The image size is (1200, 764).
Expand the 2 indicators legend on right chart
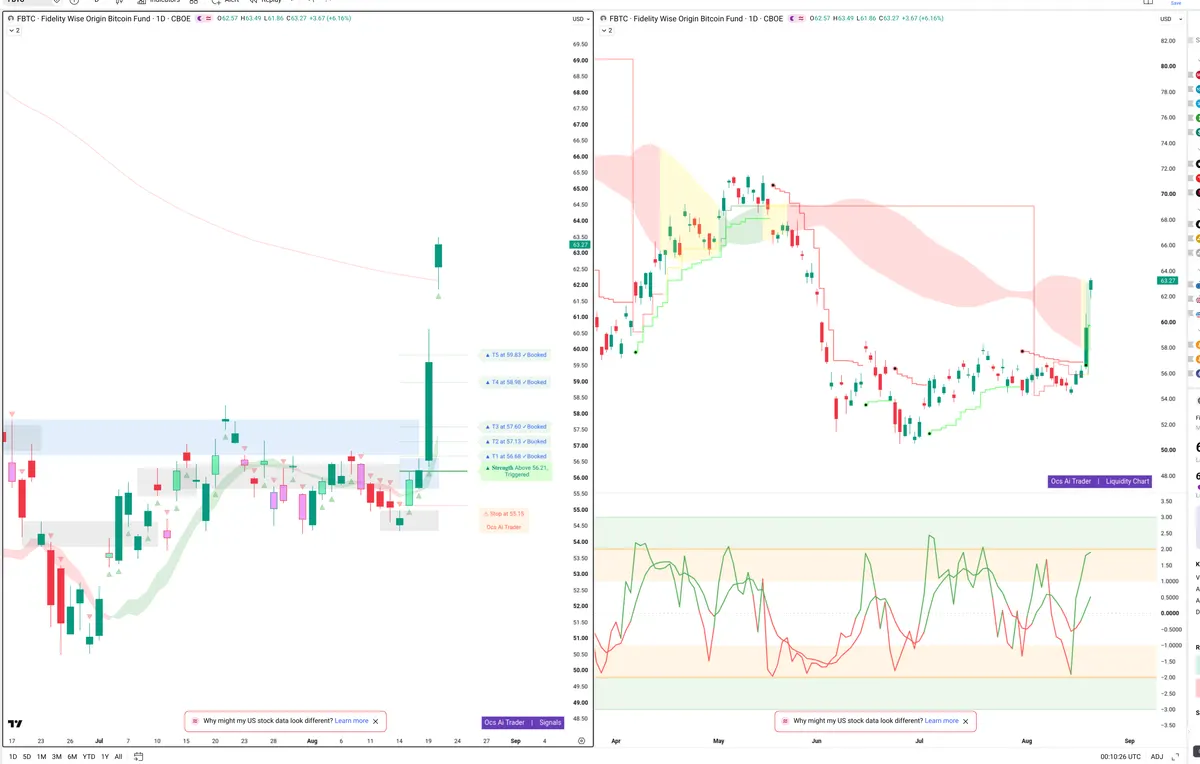point(606,31)
